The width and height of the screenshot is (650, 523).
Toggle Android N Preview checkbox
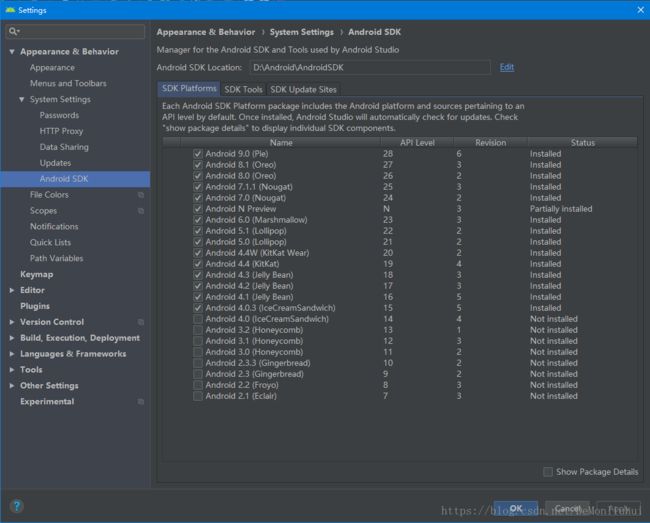click(x=198, y=209)
